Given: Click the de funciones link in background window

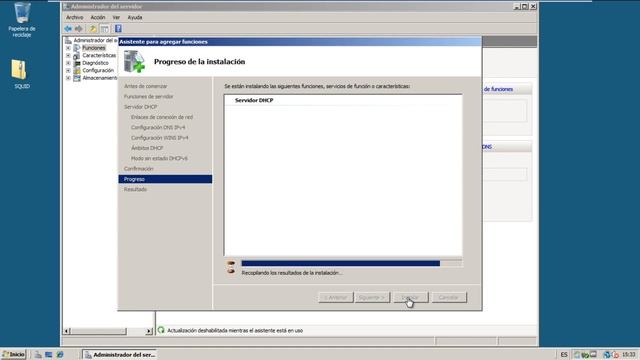Looking at the screenshot, I should [498, 89].
